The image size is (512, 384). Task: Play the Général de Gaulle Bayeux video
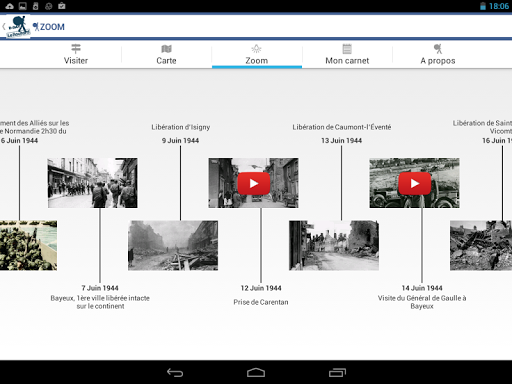click(415, 183)
